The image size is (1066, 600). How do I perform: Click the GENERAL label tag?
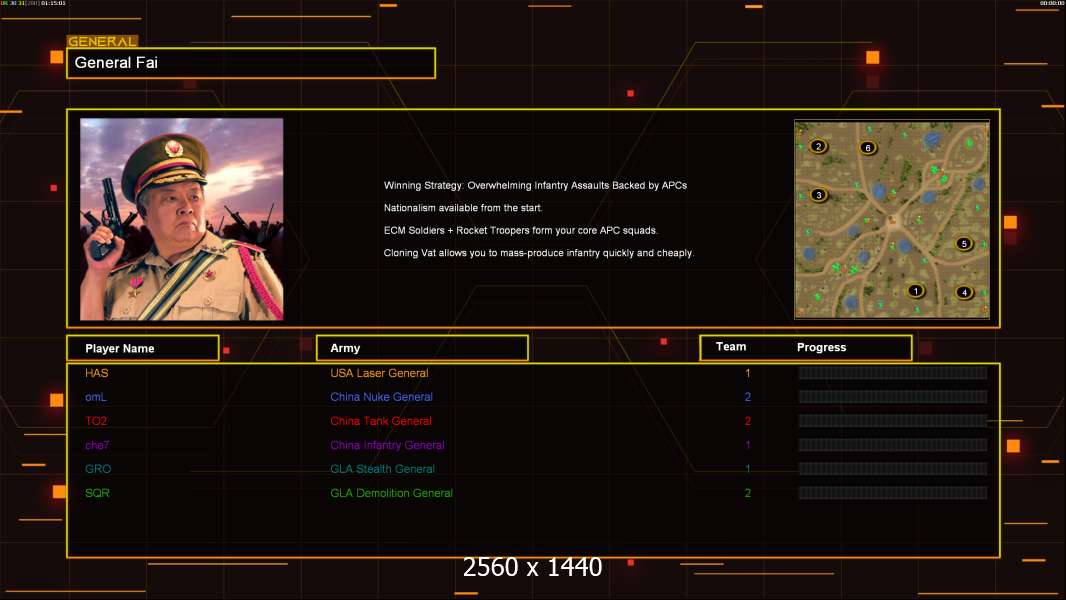103,41
